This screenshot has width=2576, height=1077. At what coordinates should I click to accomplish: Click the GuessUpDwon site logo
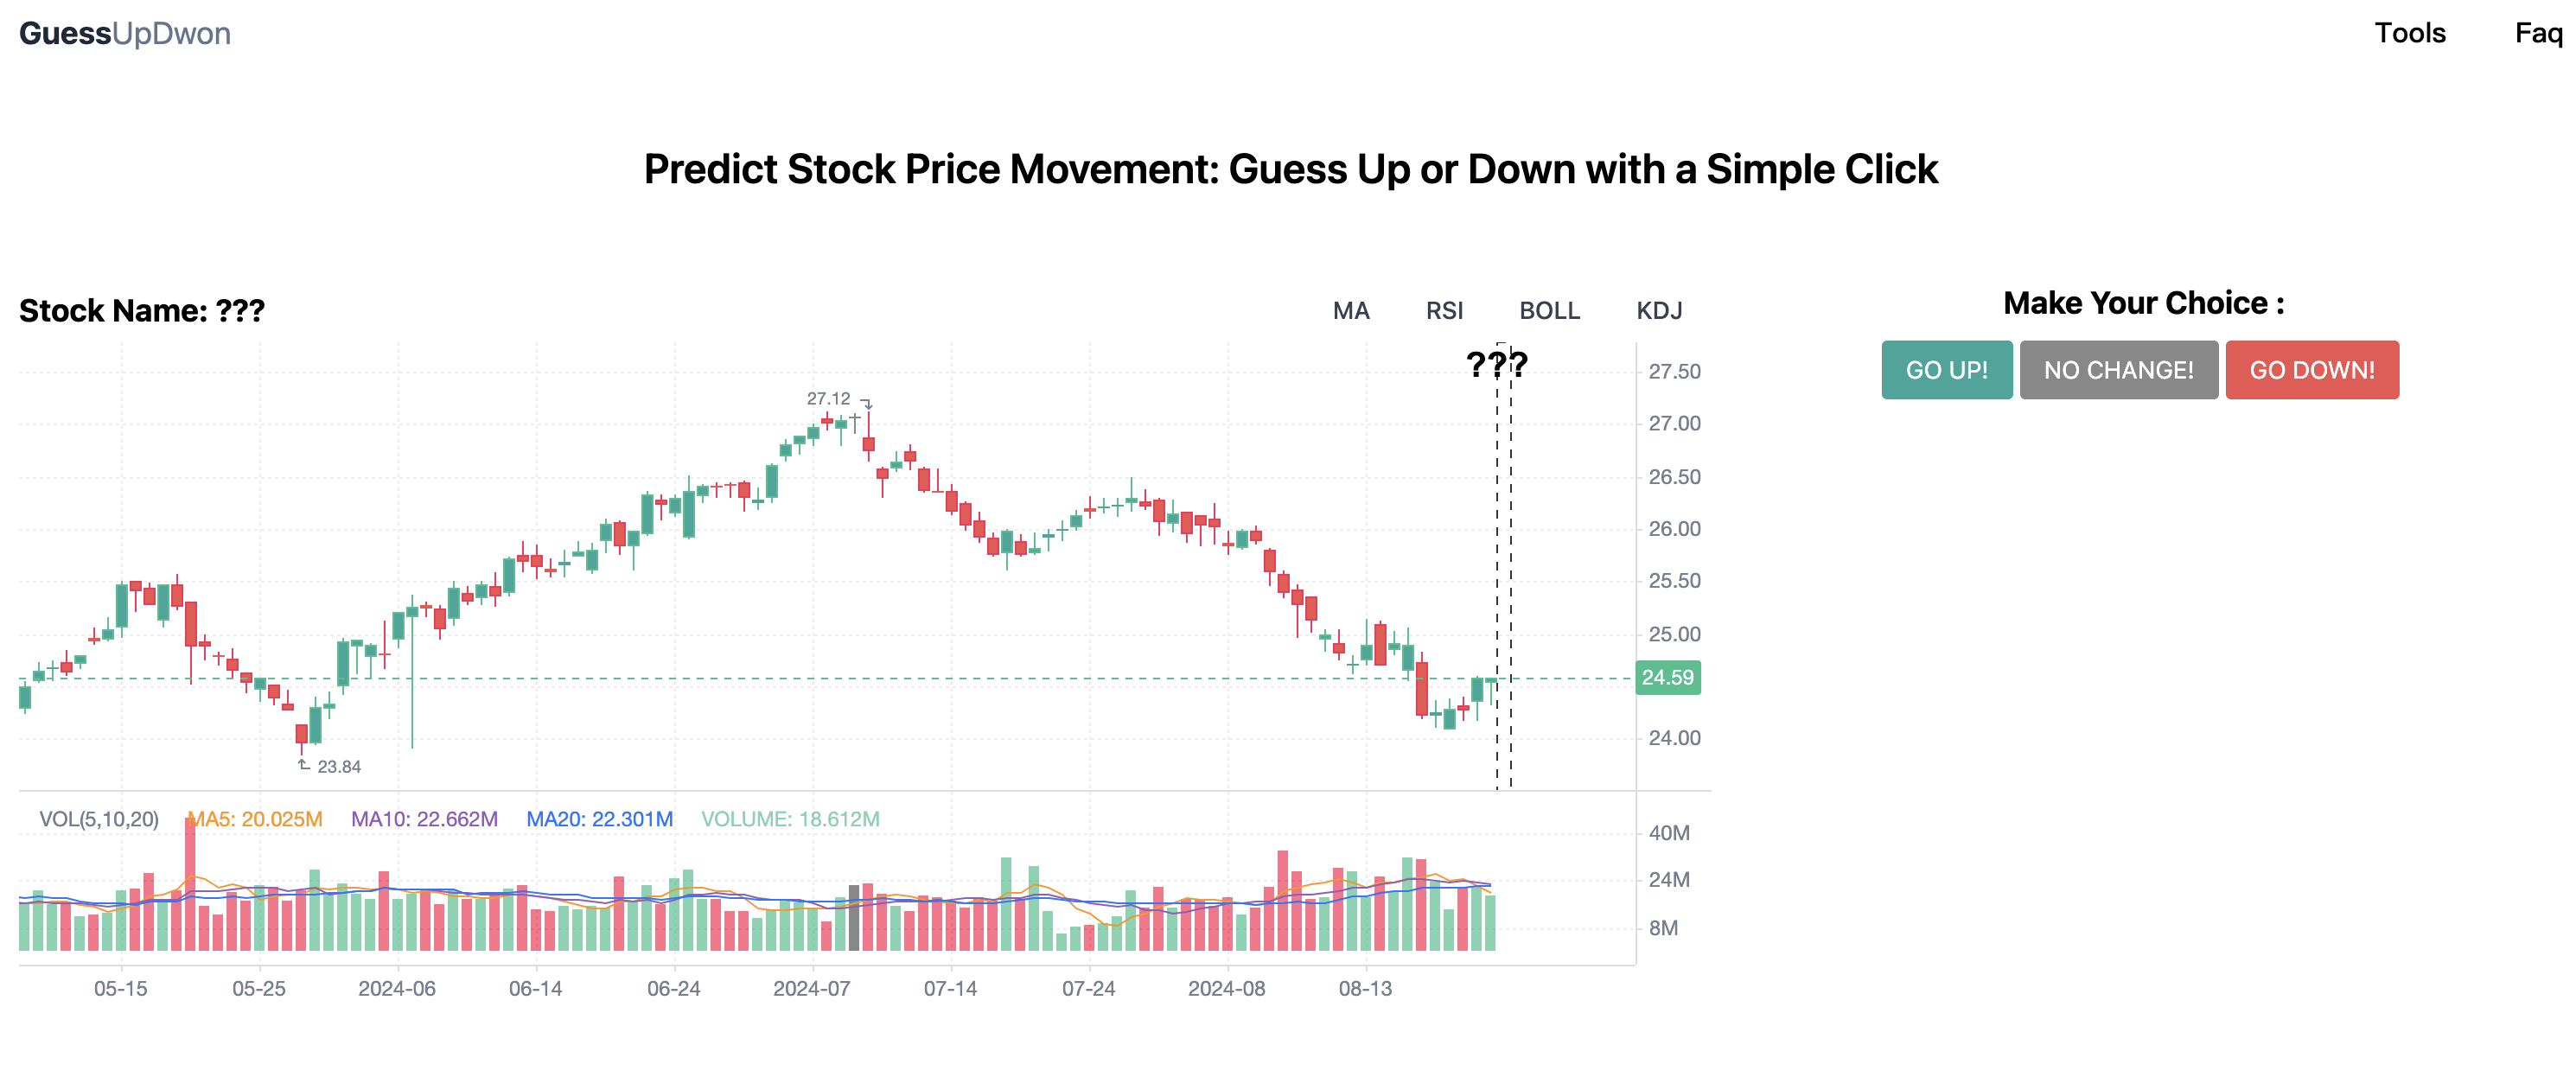coord(125,33)
